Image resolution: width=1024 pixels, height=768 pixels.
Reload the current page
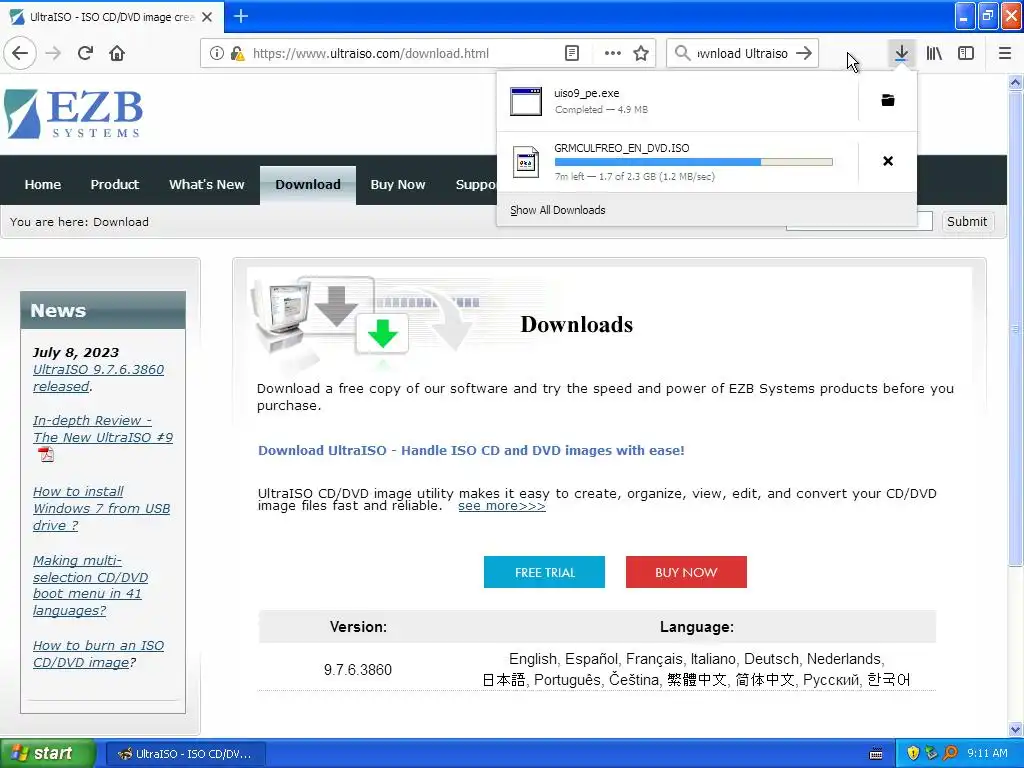85,53
